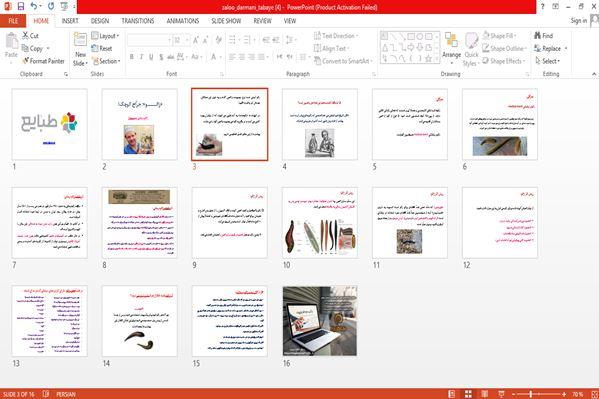
Task: Toggle Italic formatting
Action: [141, 57]
